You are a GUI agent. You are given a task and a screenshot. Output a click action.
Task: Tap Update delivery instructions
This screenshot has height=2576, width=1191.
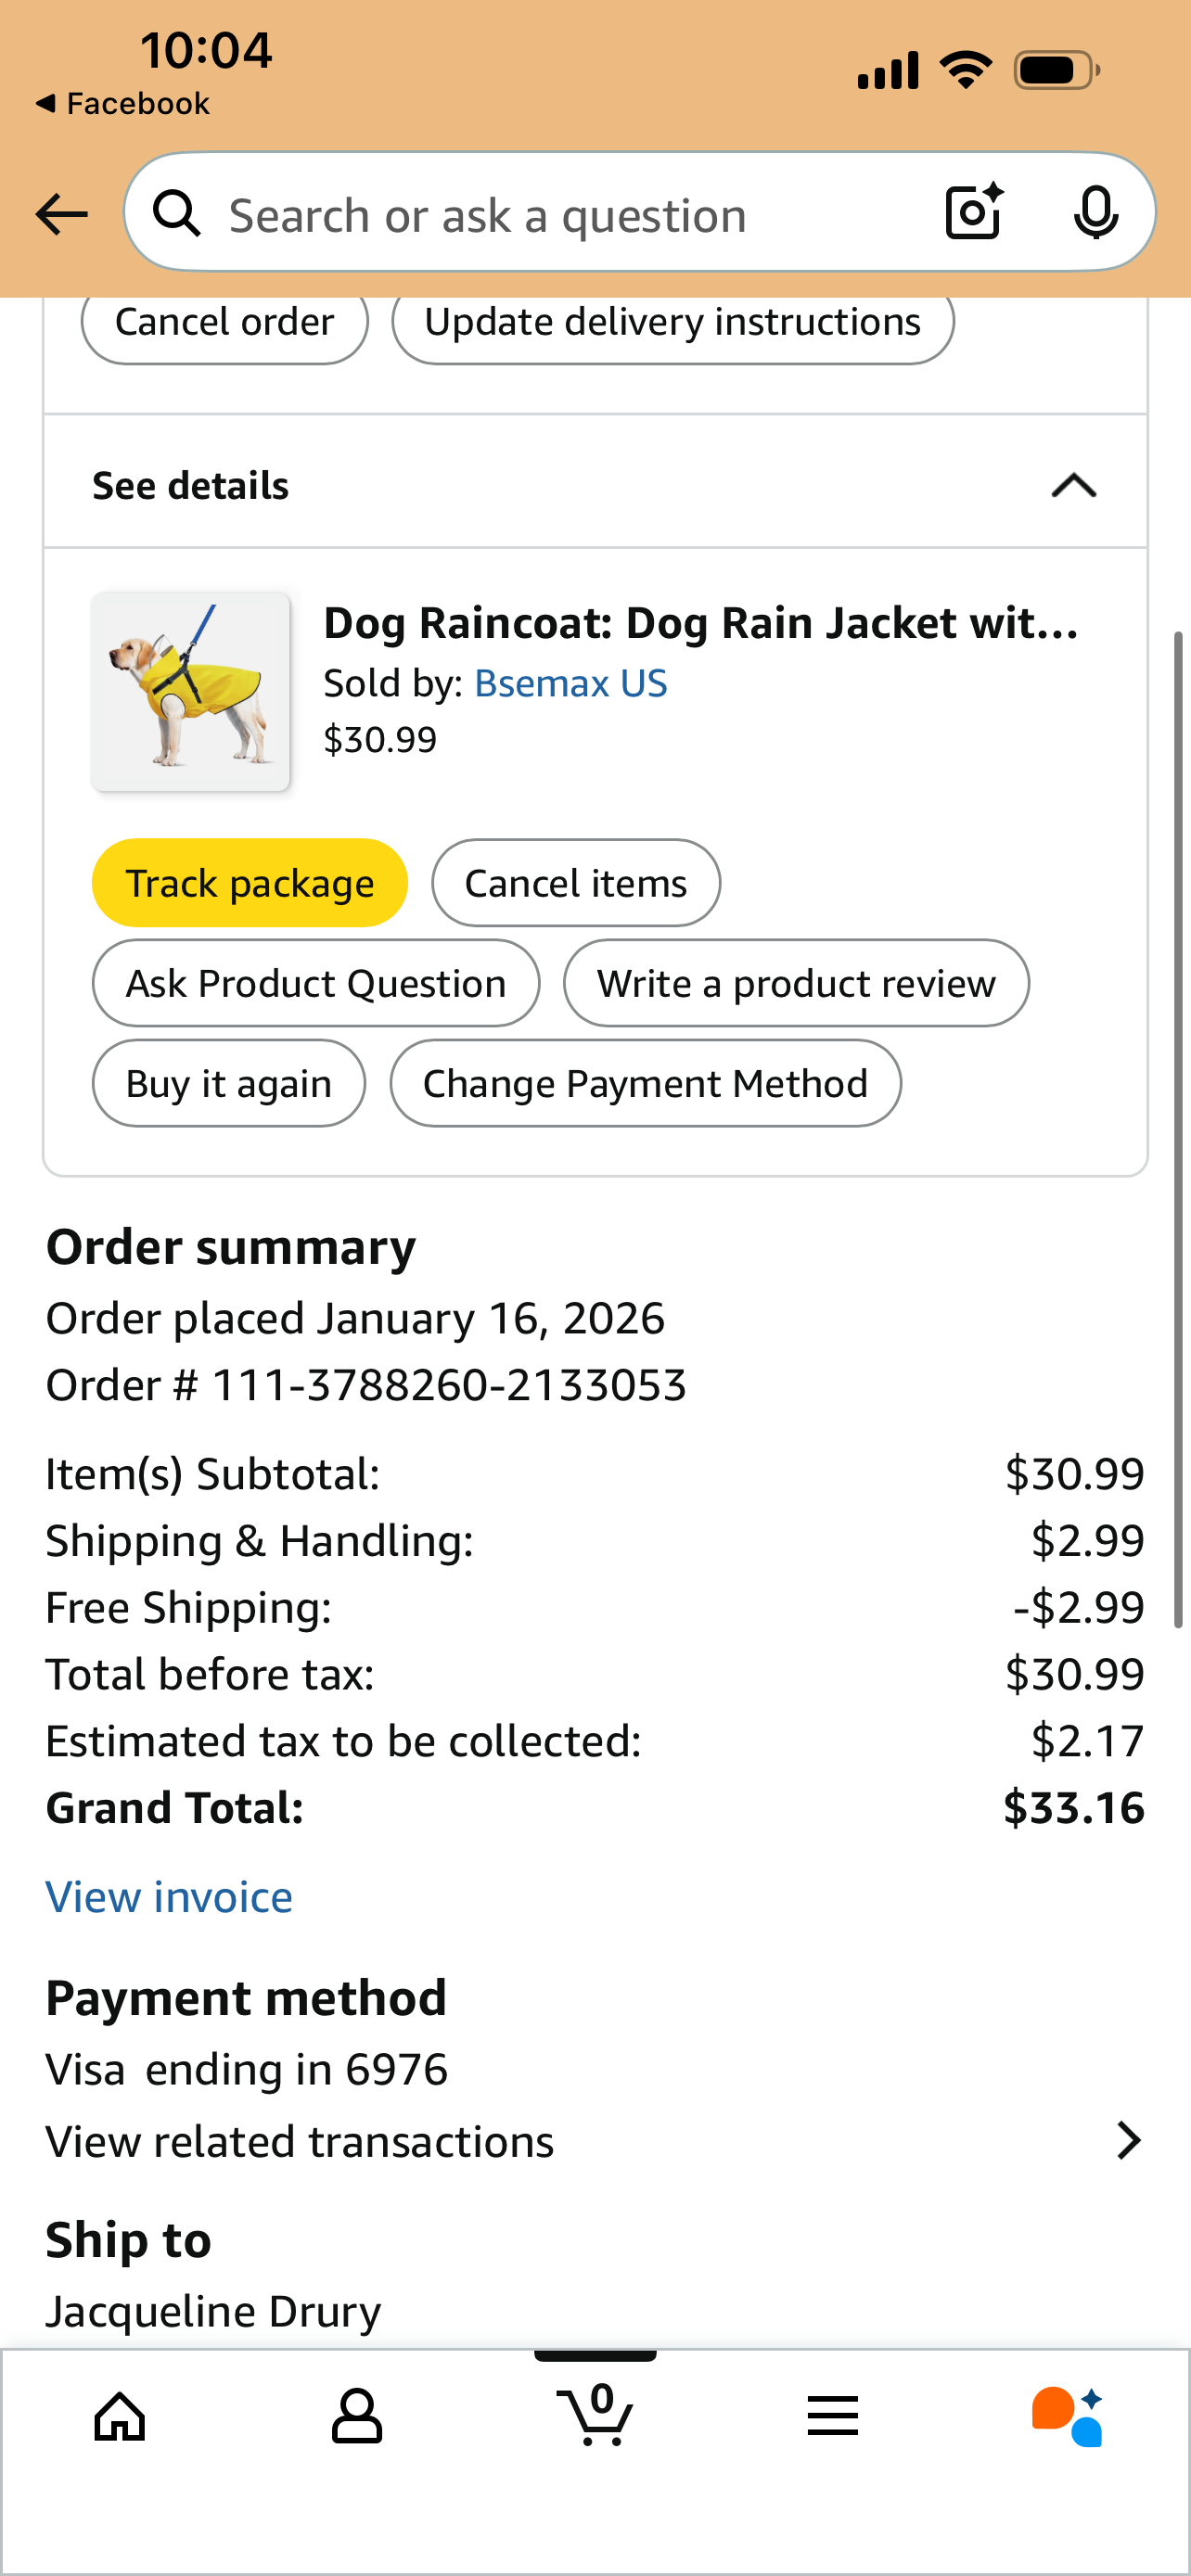coord(672,323)
